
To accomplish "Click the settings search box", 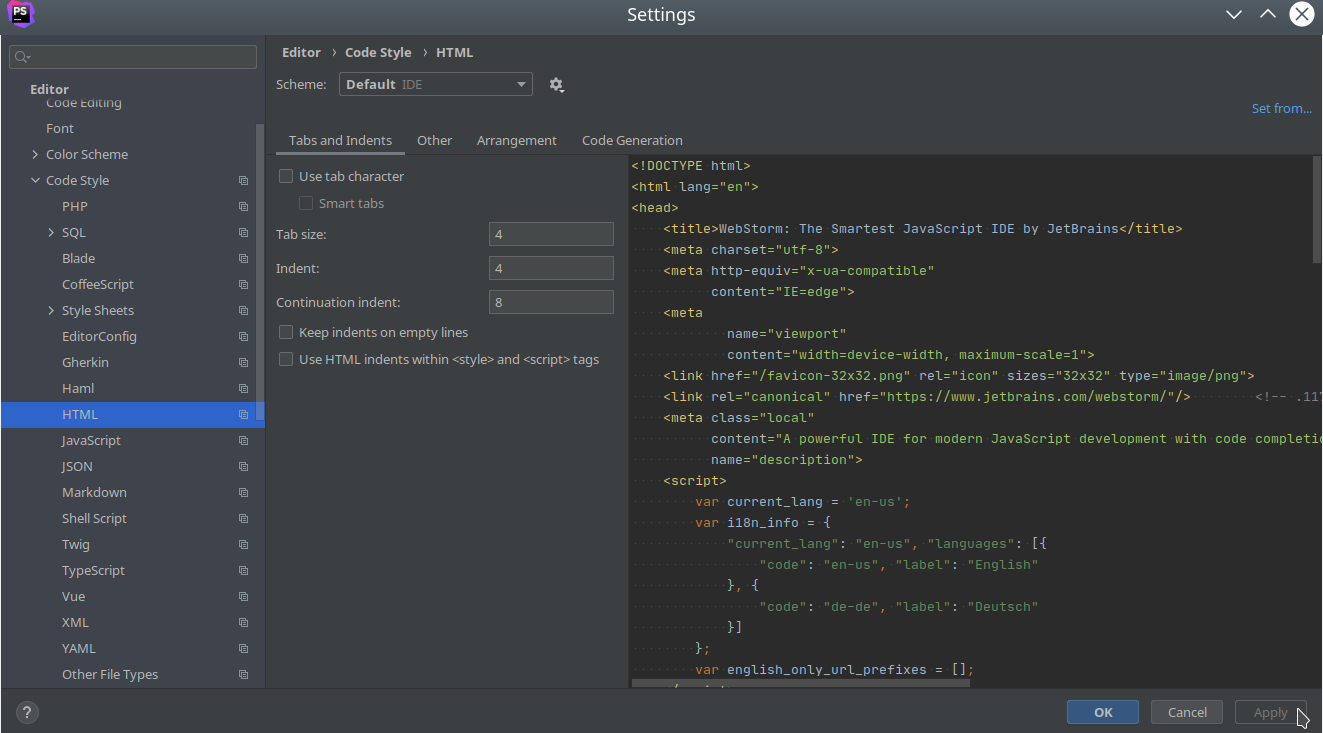I will tap(133, 57).
